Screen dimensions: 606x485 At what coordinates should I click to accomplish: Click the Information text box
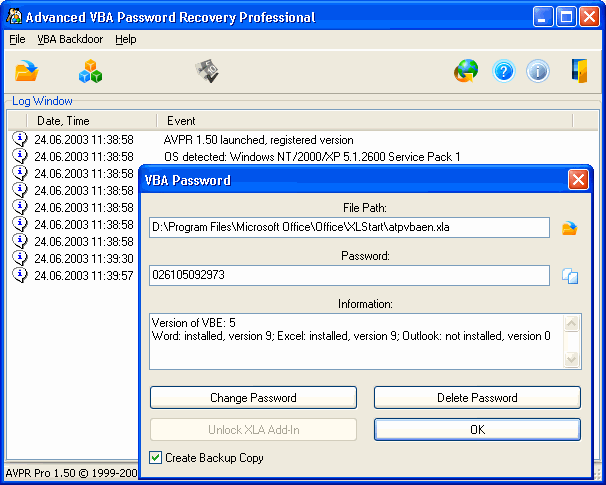(365, 342)
